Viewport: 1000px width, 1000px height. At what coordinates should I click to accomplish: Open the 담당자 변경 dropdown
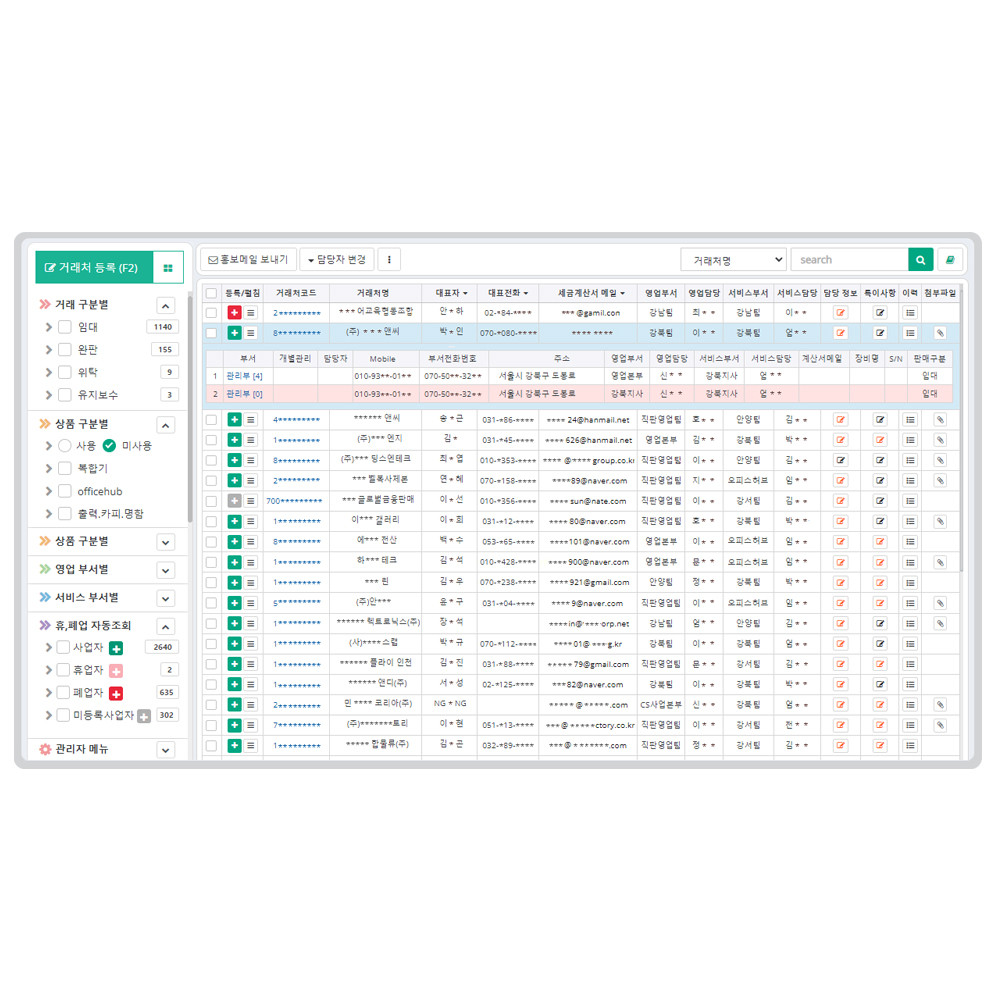[x=334, y=260]
